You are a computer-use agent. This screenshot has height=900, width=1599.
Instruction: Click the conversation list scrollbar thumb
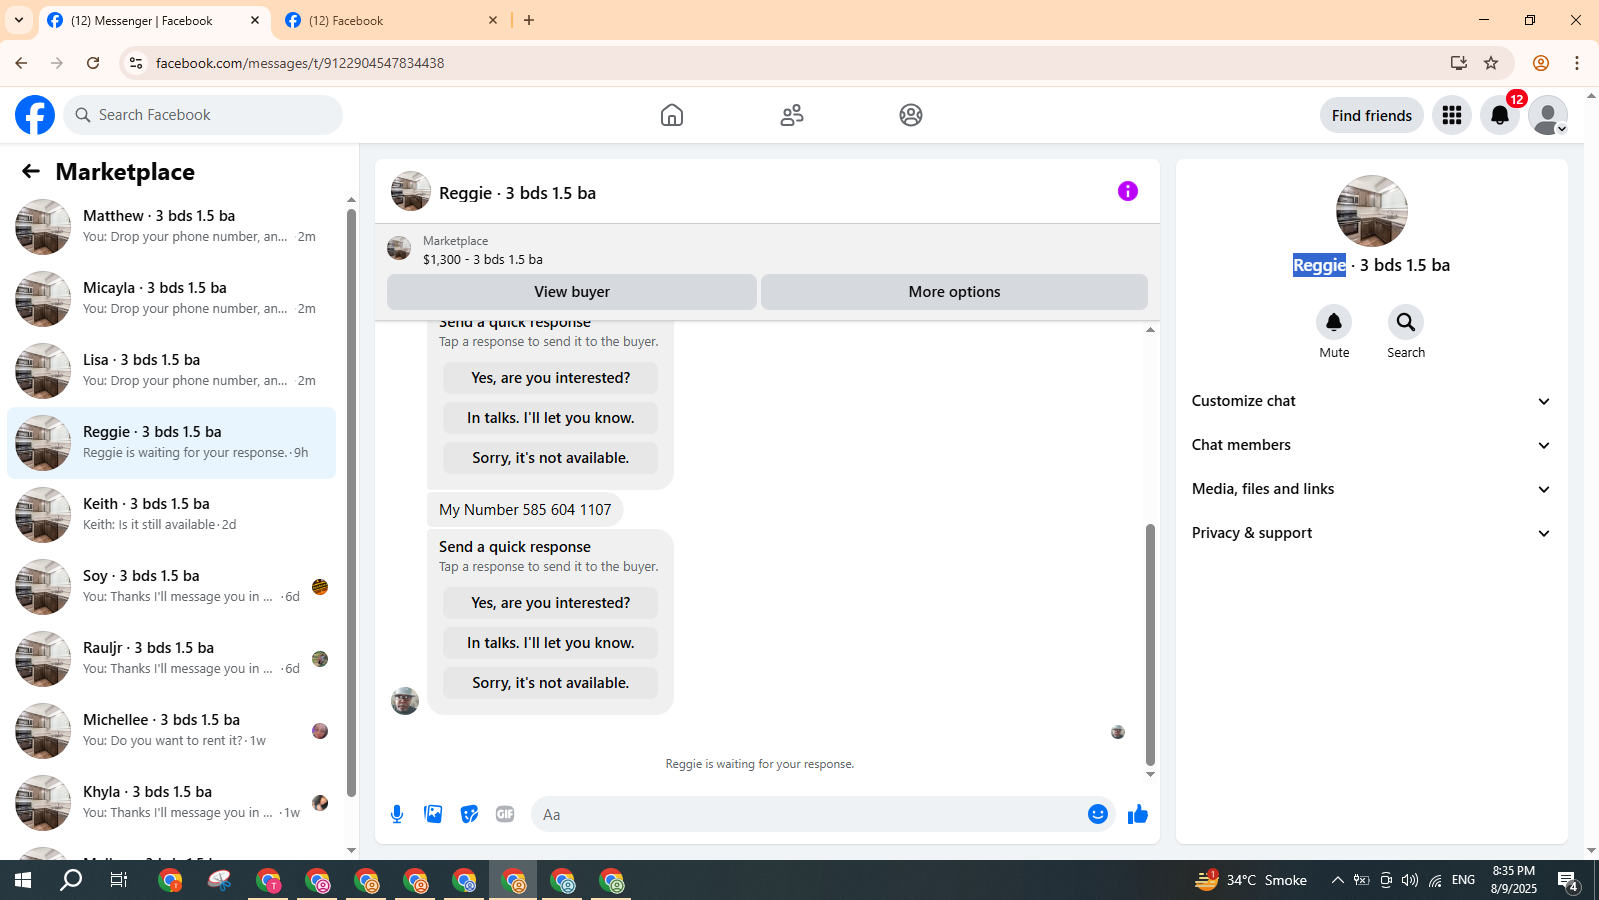pos(351,503)
